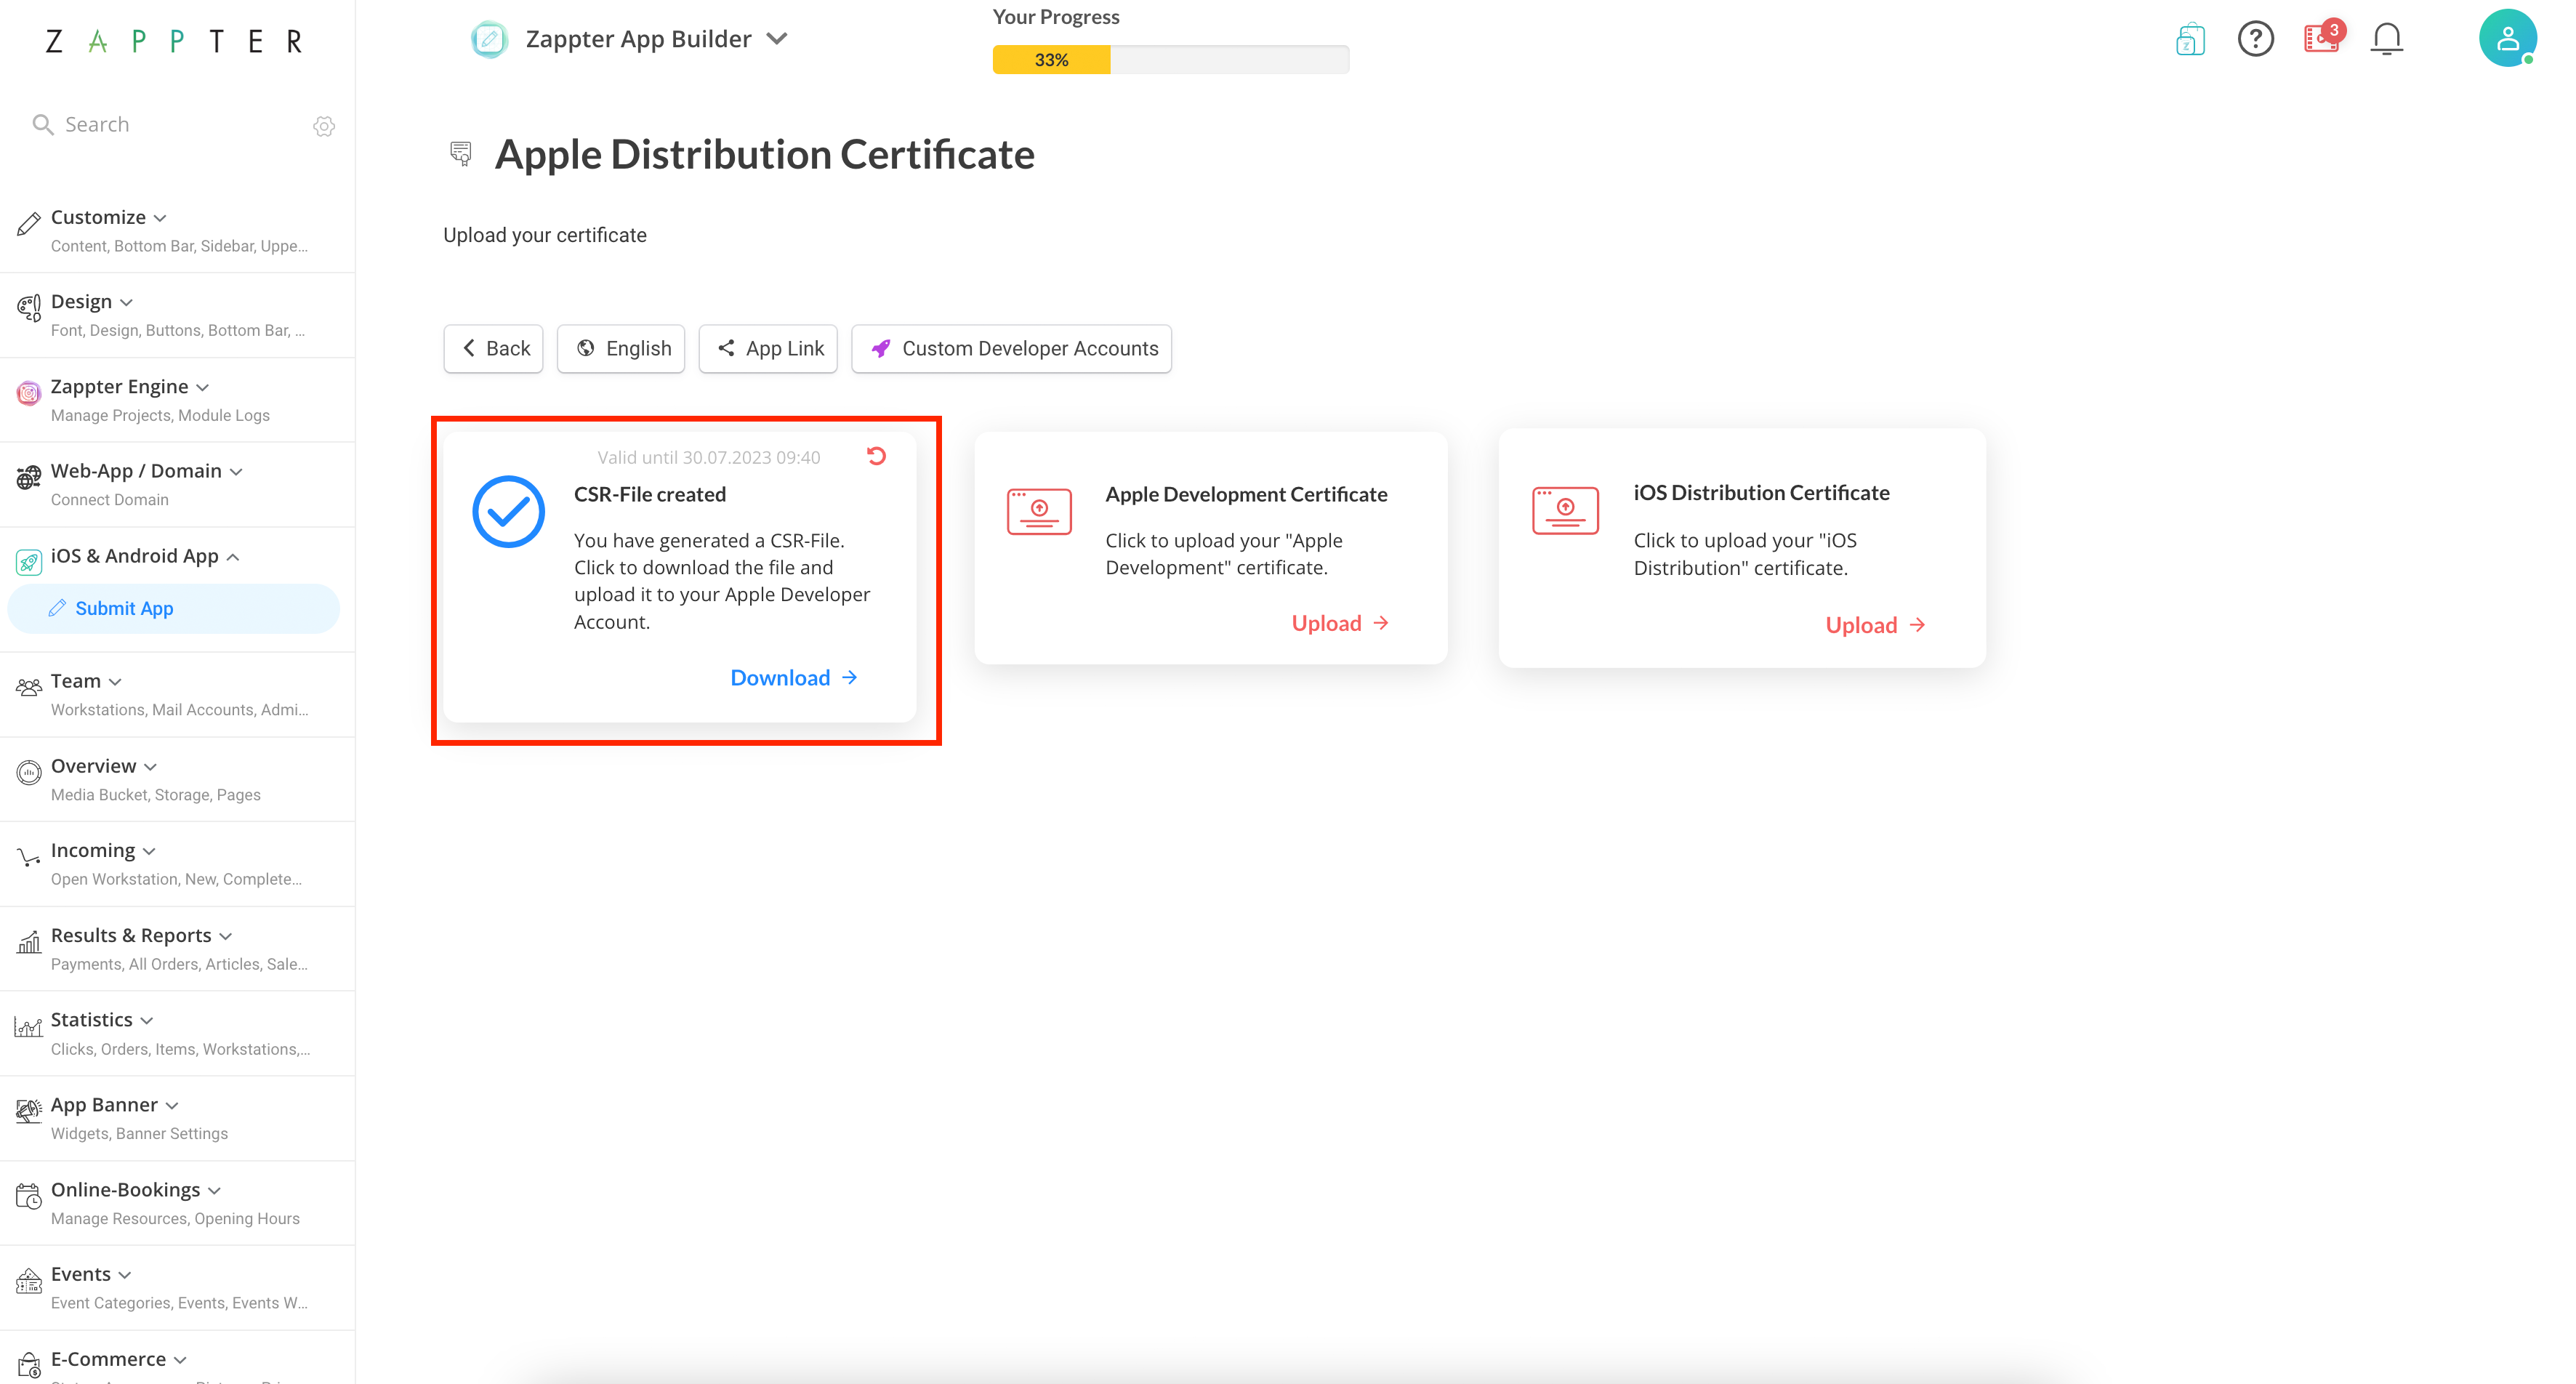The height and width of the screenshot is (1384, 2576).
Task: Click the 33% progress bar
Action: coord(1171,60)
